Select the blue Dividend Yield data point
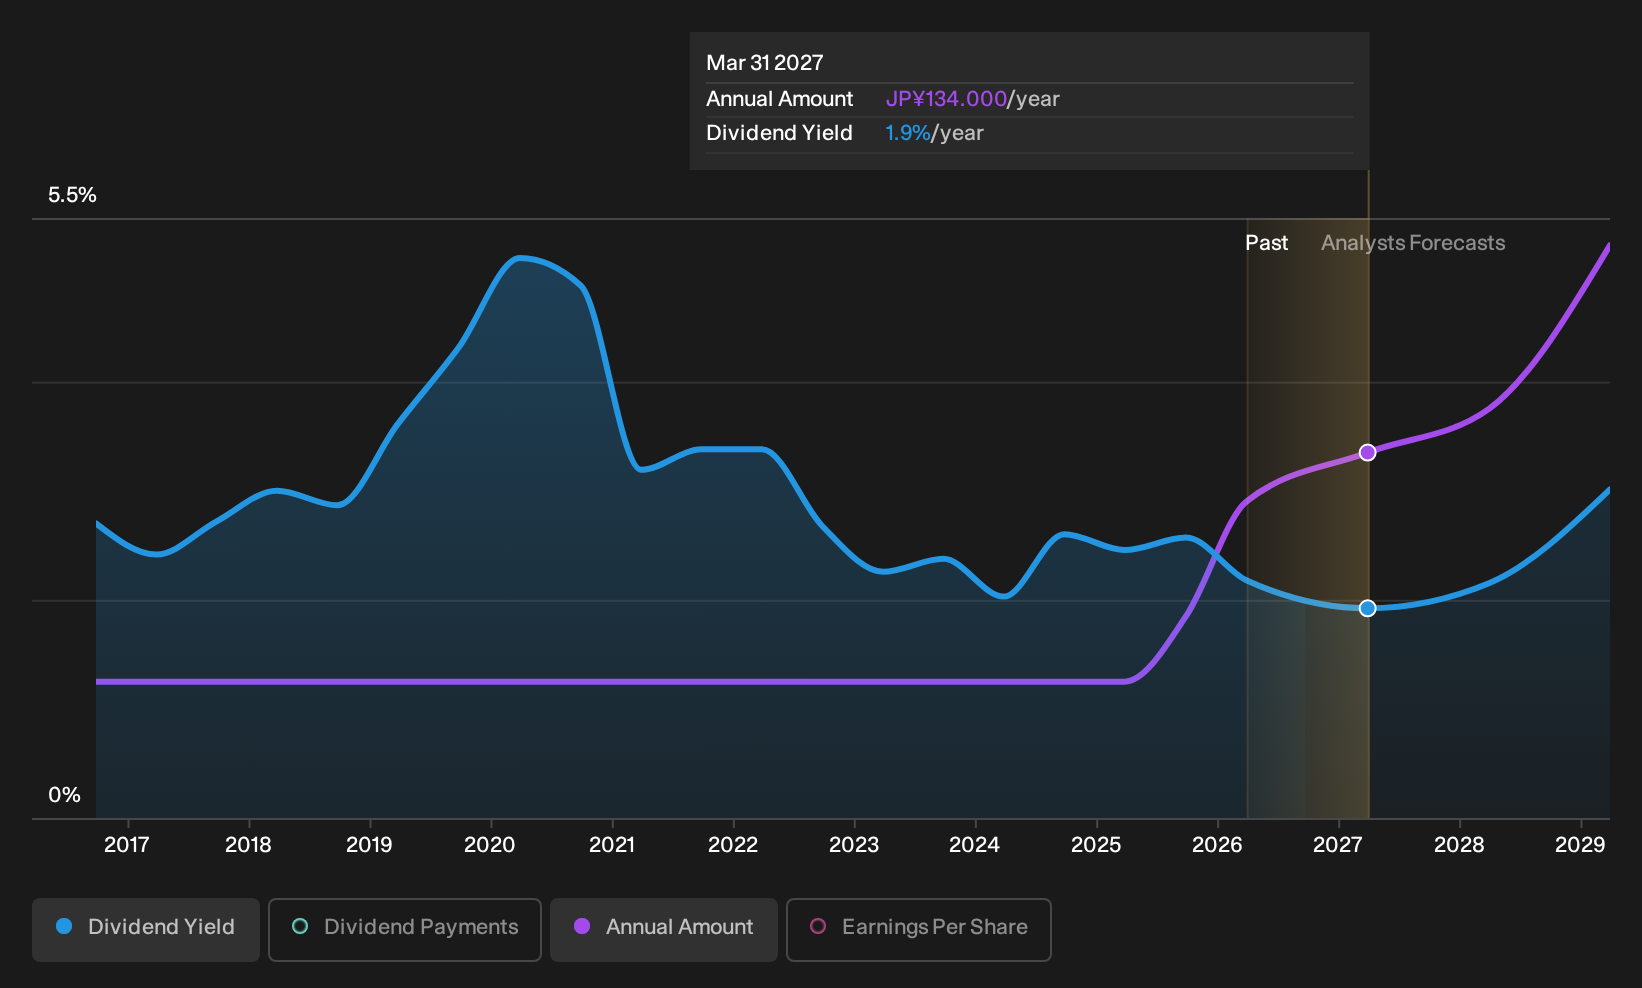This screenshot has width=1642, height=988. click(1368, 608)
